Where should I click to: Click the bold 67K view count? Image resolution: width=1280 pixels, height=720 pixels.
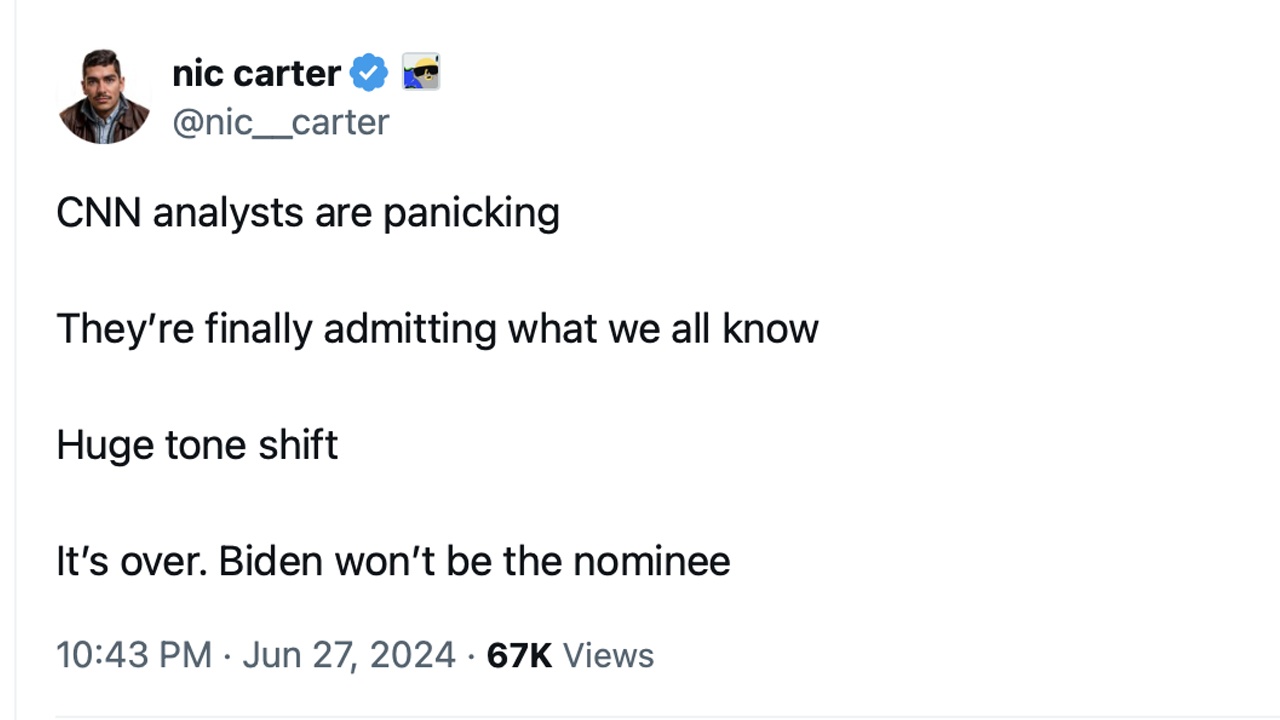519,655
